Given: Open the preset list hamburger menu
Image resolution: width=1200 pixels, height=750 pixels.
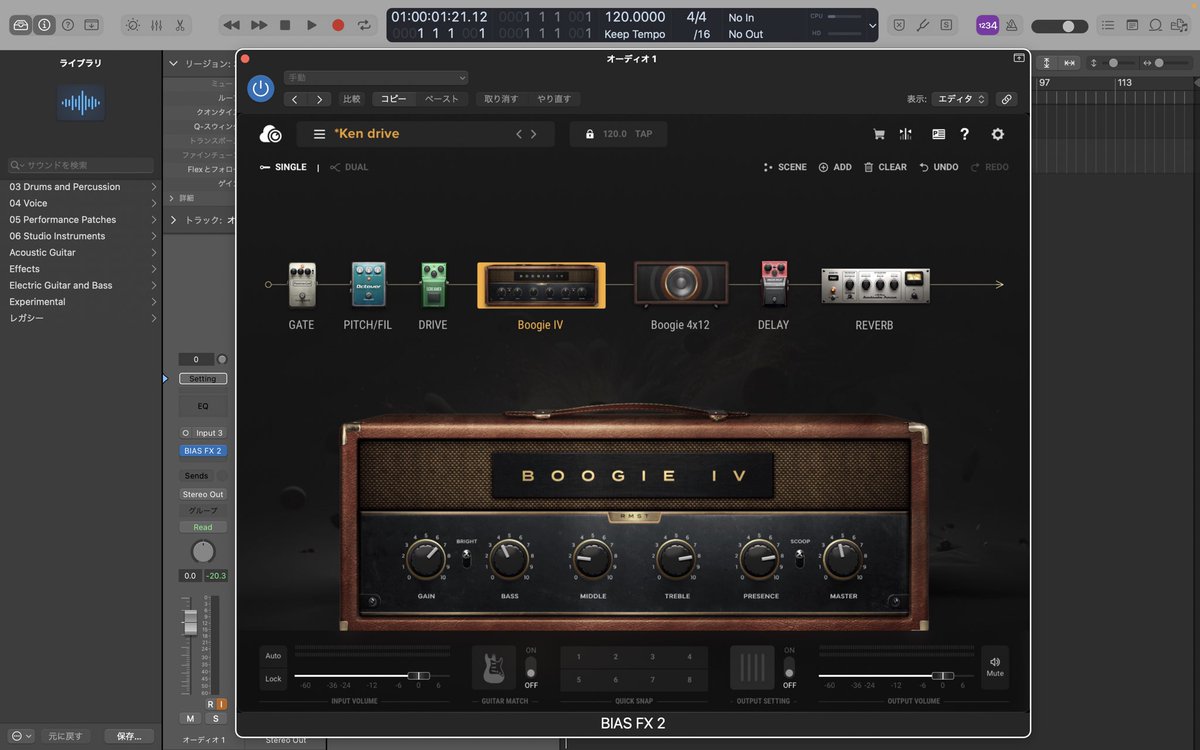Looking at the screenshot, I should click(319, 134).
